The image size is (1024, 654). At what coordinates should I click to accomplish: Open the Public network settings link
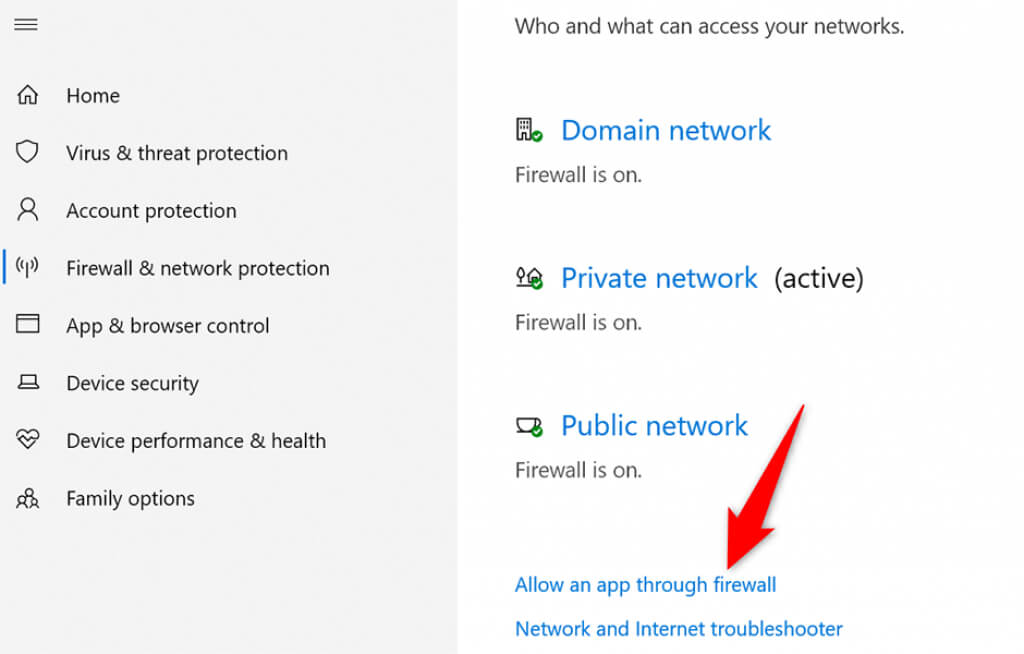[654, 426]
